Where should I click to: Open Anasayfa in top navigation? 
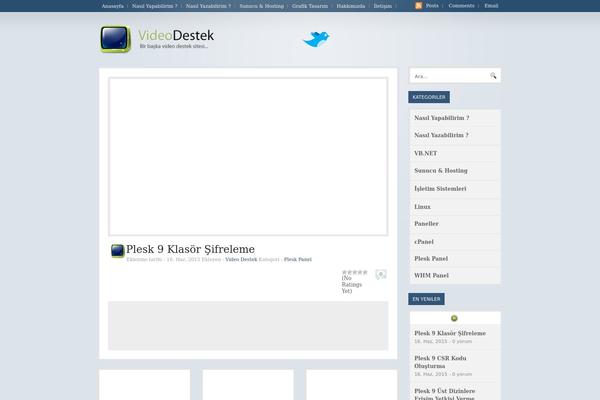pos(112,6)
